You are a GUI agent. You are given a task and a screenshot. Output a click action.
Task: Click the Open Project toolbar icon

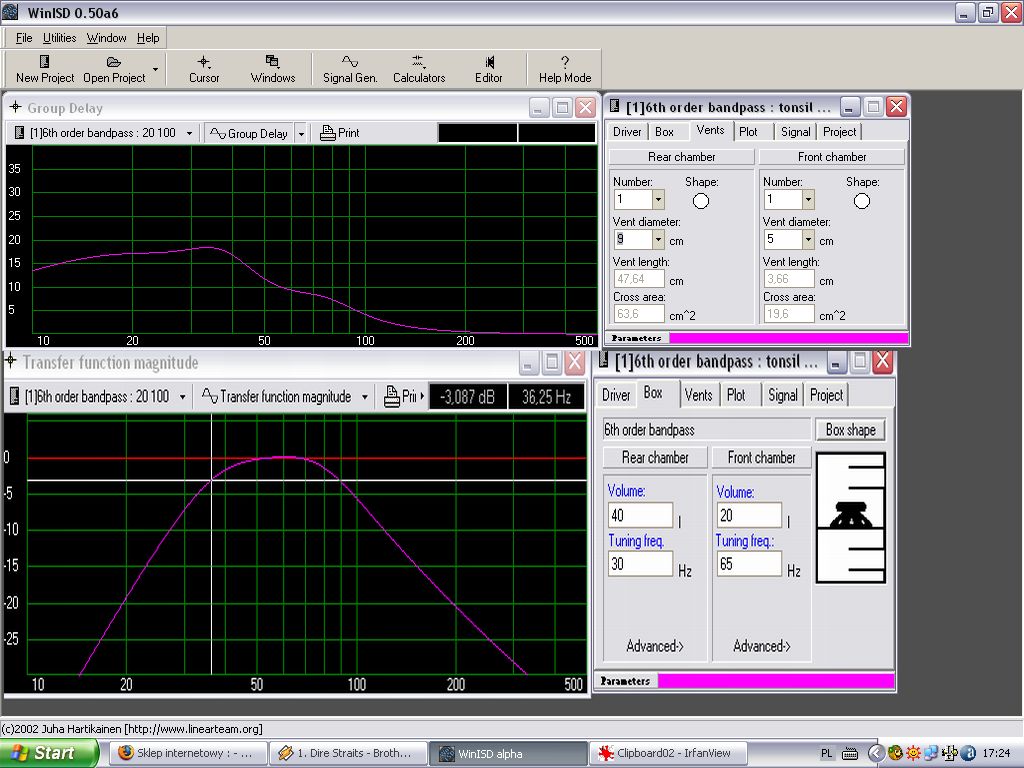click(114, 68)
